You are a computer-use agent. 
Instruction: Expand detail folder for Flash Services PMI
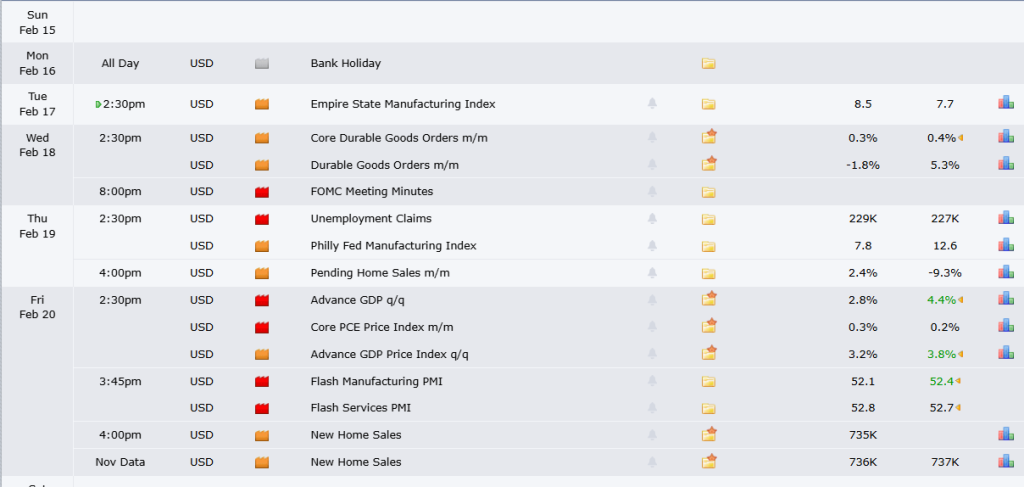(x=708, y=408)
